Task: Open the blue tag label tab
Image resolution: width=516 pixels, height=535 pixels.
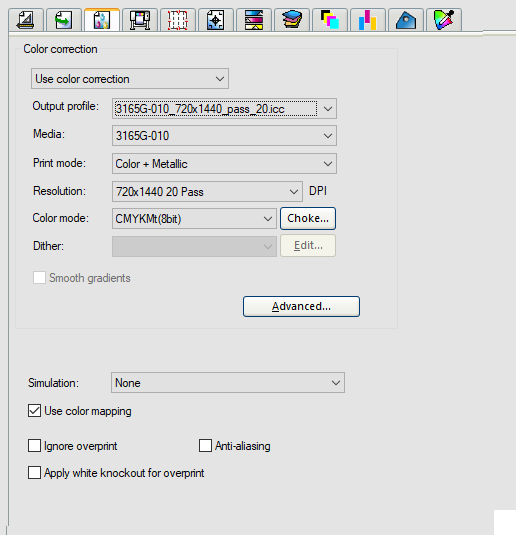Action: click(406, 20)
